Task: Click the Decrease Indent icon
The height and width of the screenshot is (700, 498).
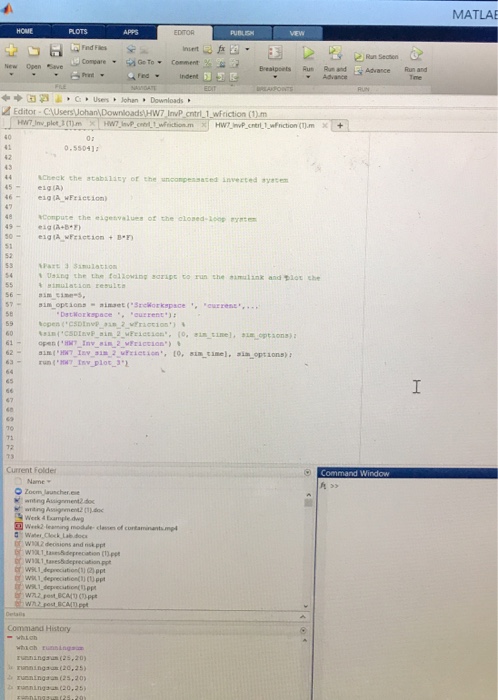Action: (x=234, y=77)
